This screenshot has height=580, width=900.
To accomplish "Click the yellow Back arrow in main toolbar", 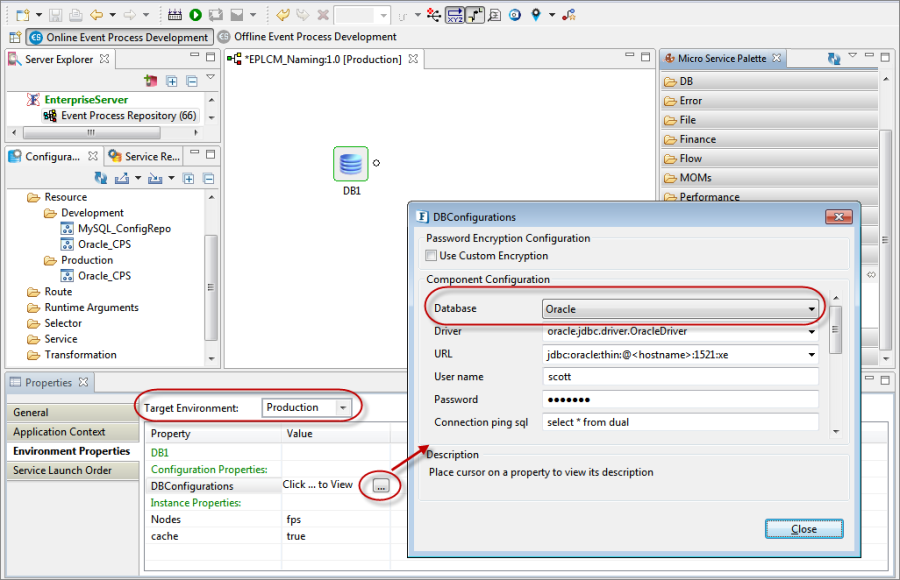I will [x=96, y=15].
